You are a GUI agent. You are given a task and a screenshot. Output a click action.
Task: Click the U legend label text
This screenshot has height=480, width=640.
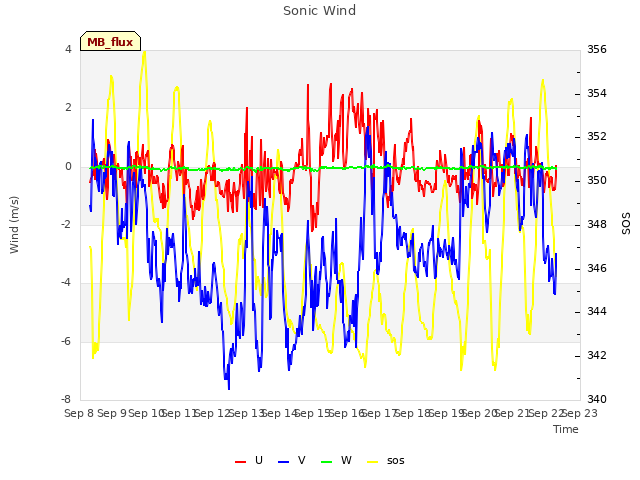[259, 460]
